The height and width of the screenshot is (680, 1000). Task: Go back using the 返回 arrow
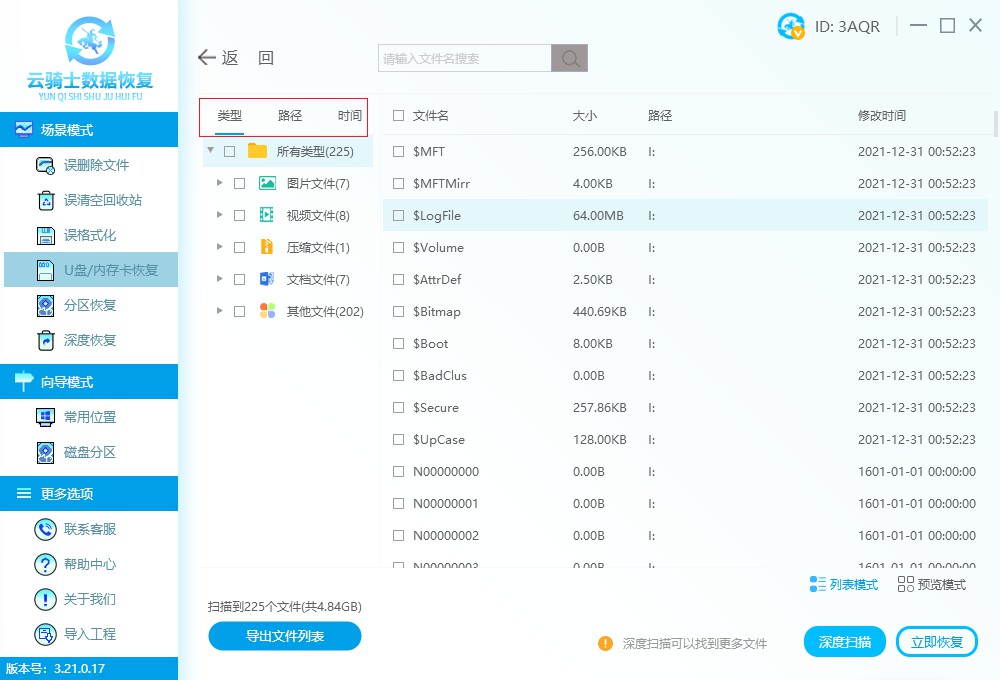(207, 58)
